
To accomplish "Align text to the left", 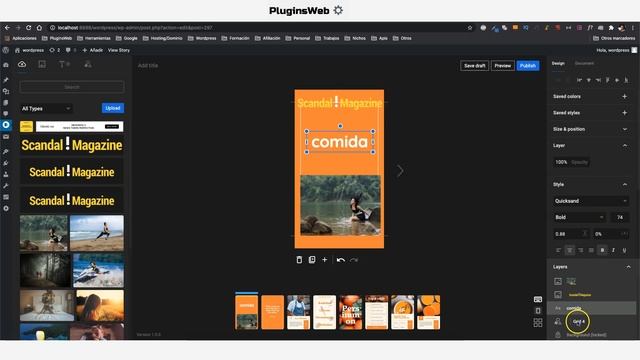I will pyautogui.click(x=558, y=250).
